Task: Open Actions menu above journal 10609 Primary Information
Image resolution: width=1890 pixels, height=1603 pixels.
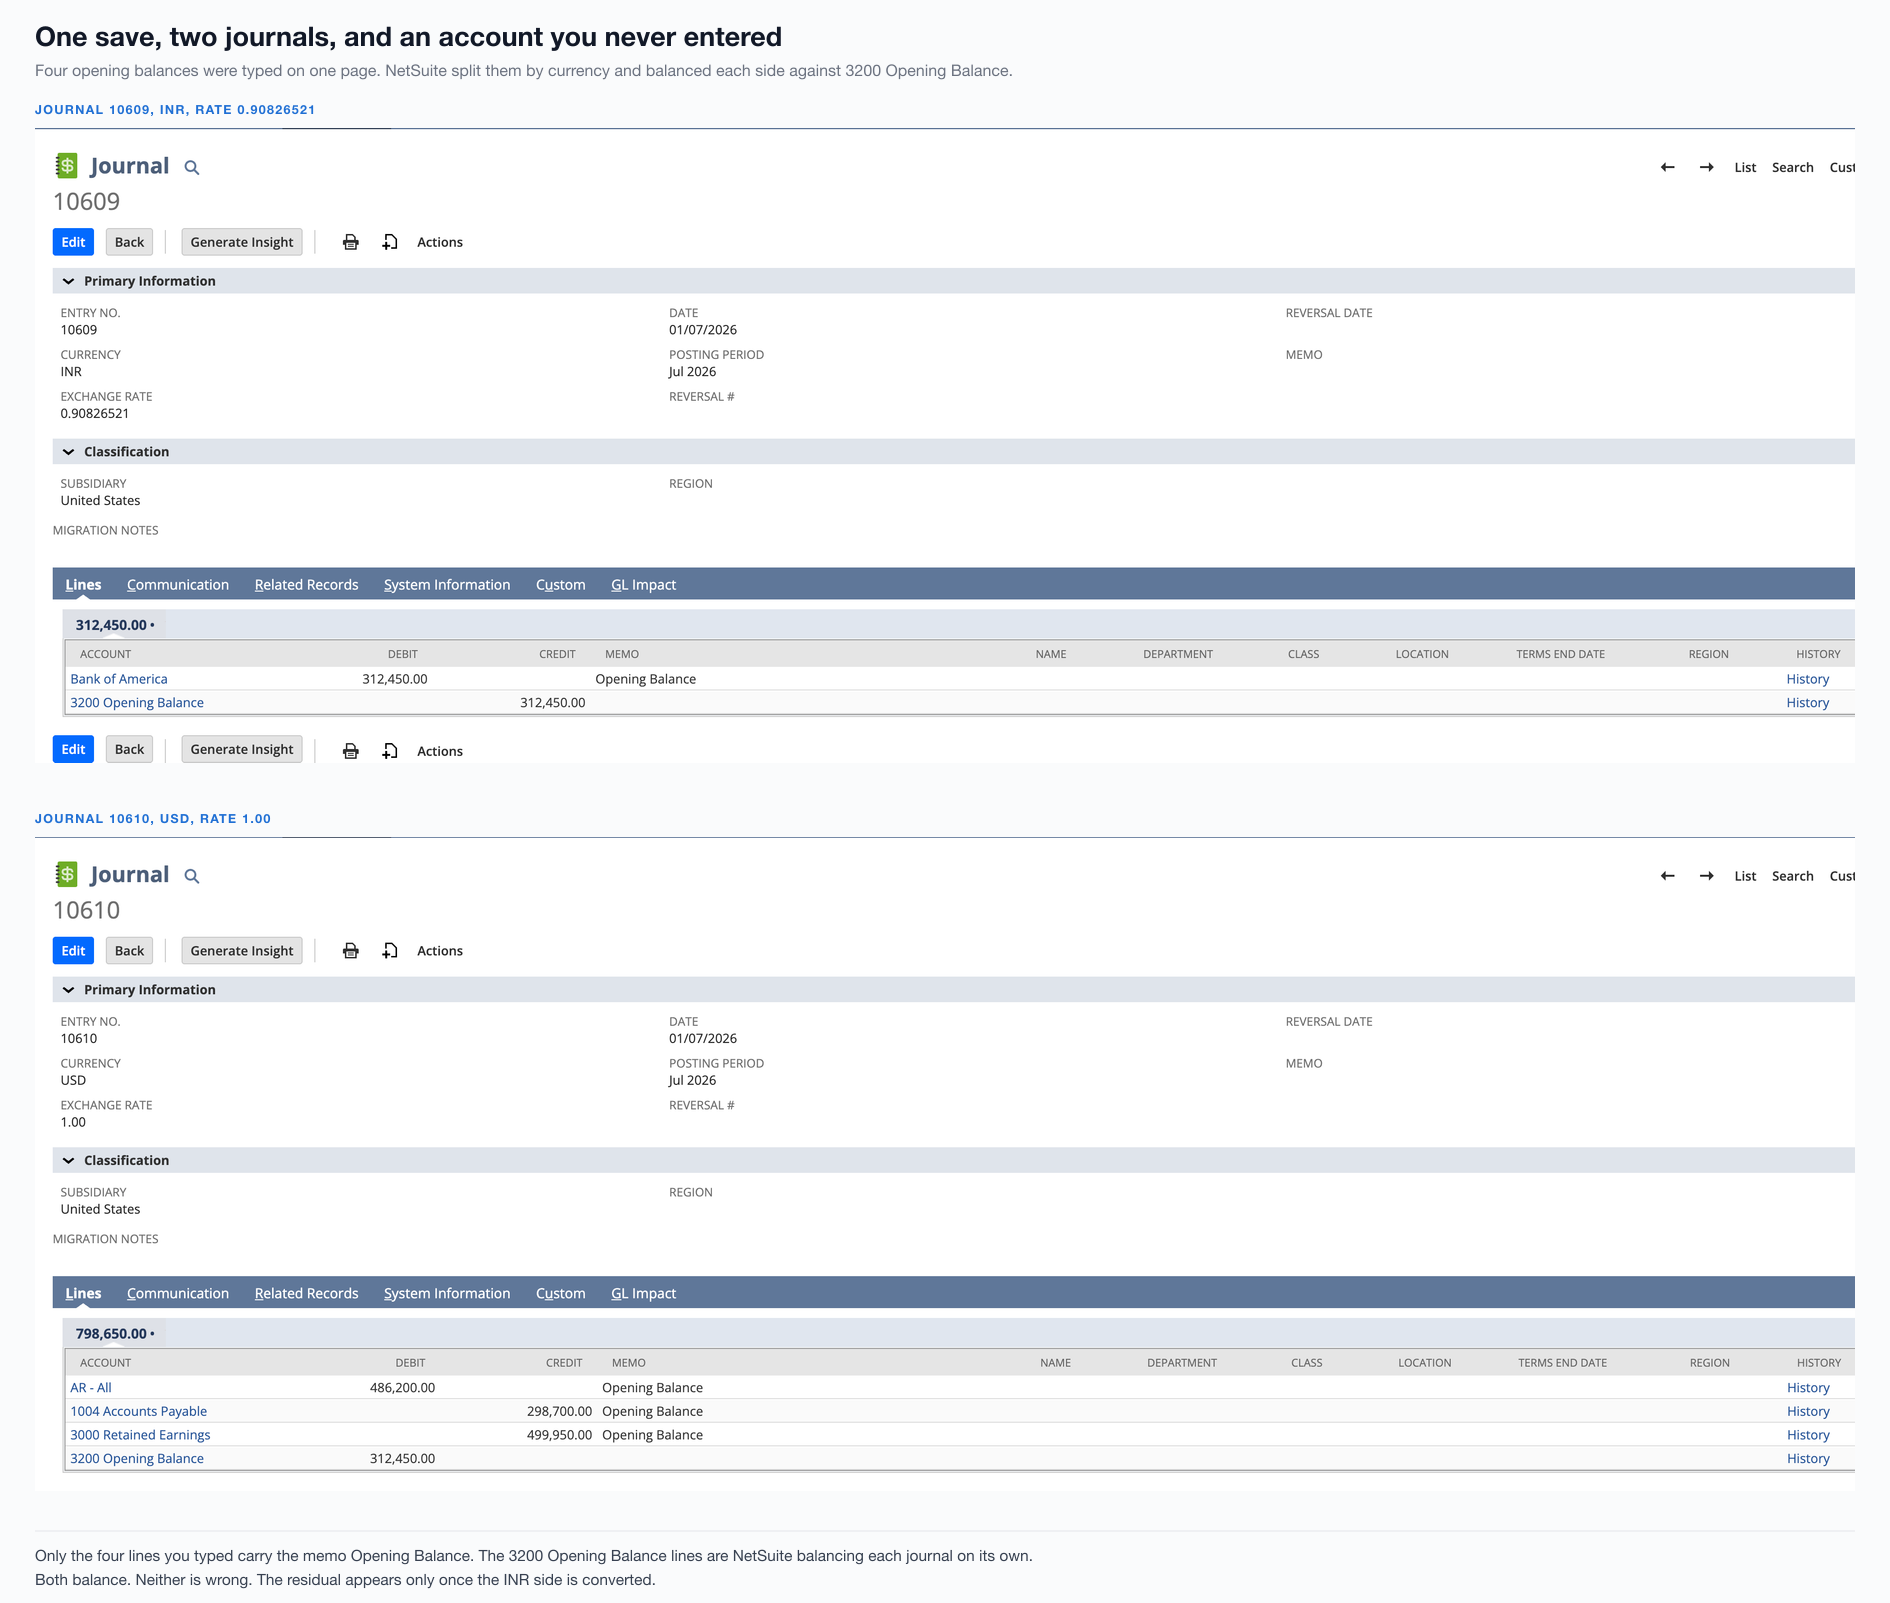Action: [x=440, y=242]
